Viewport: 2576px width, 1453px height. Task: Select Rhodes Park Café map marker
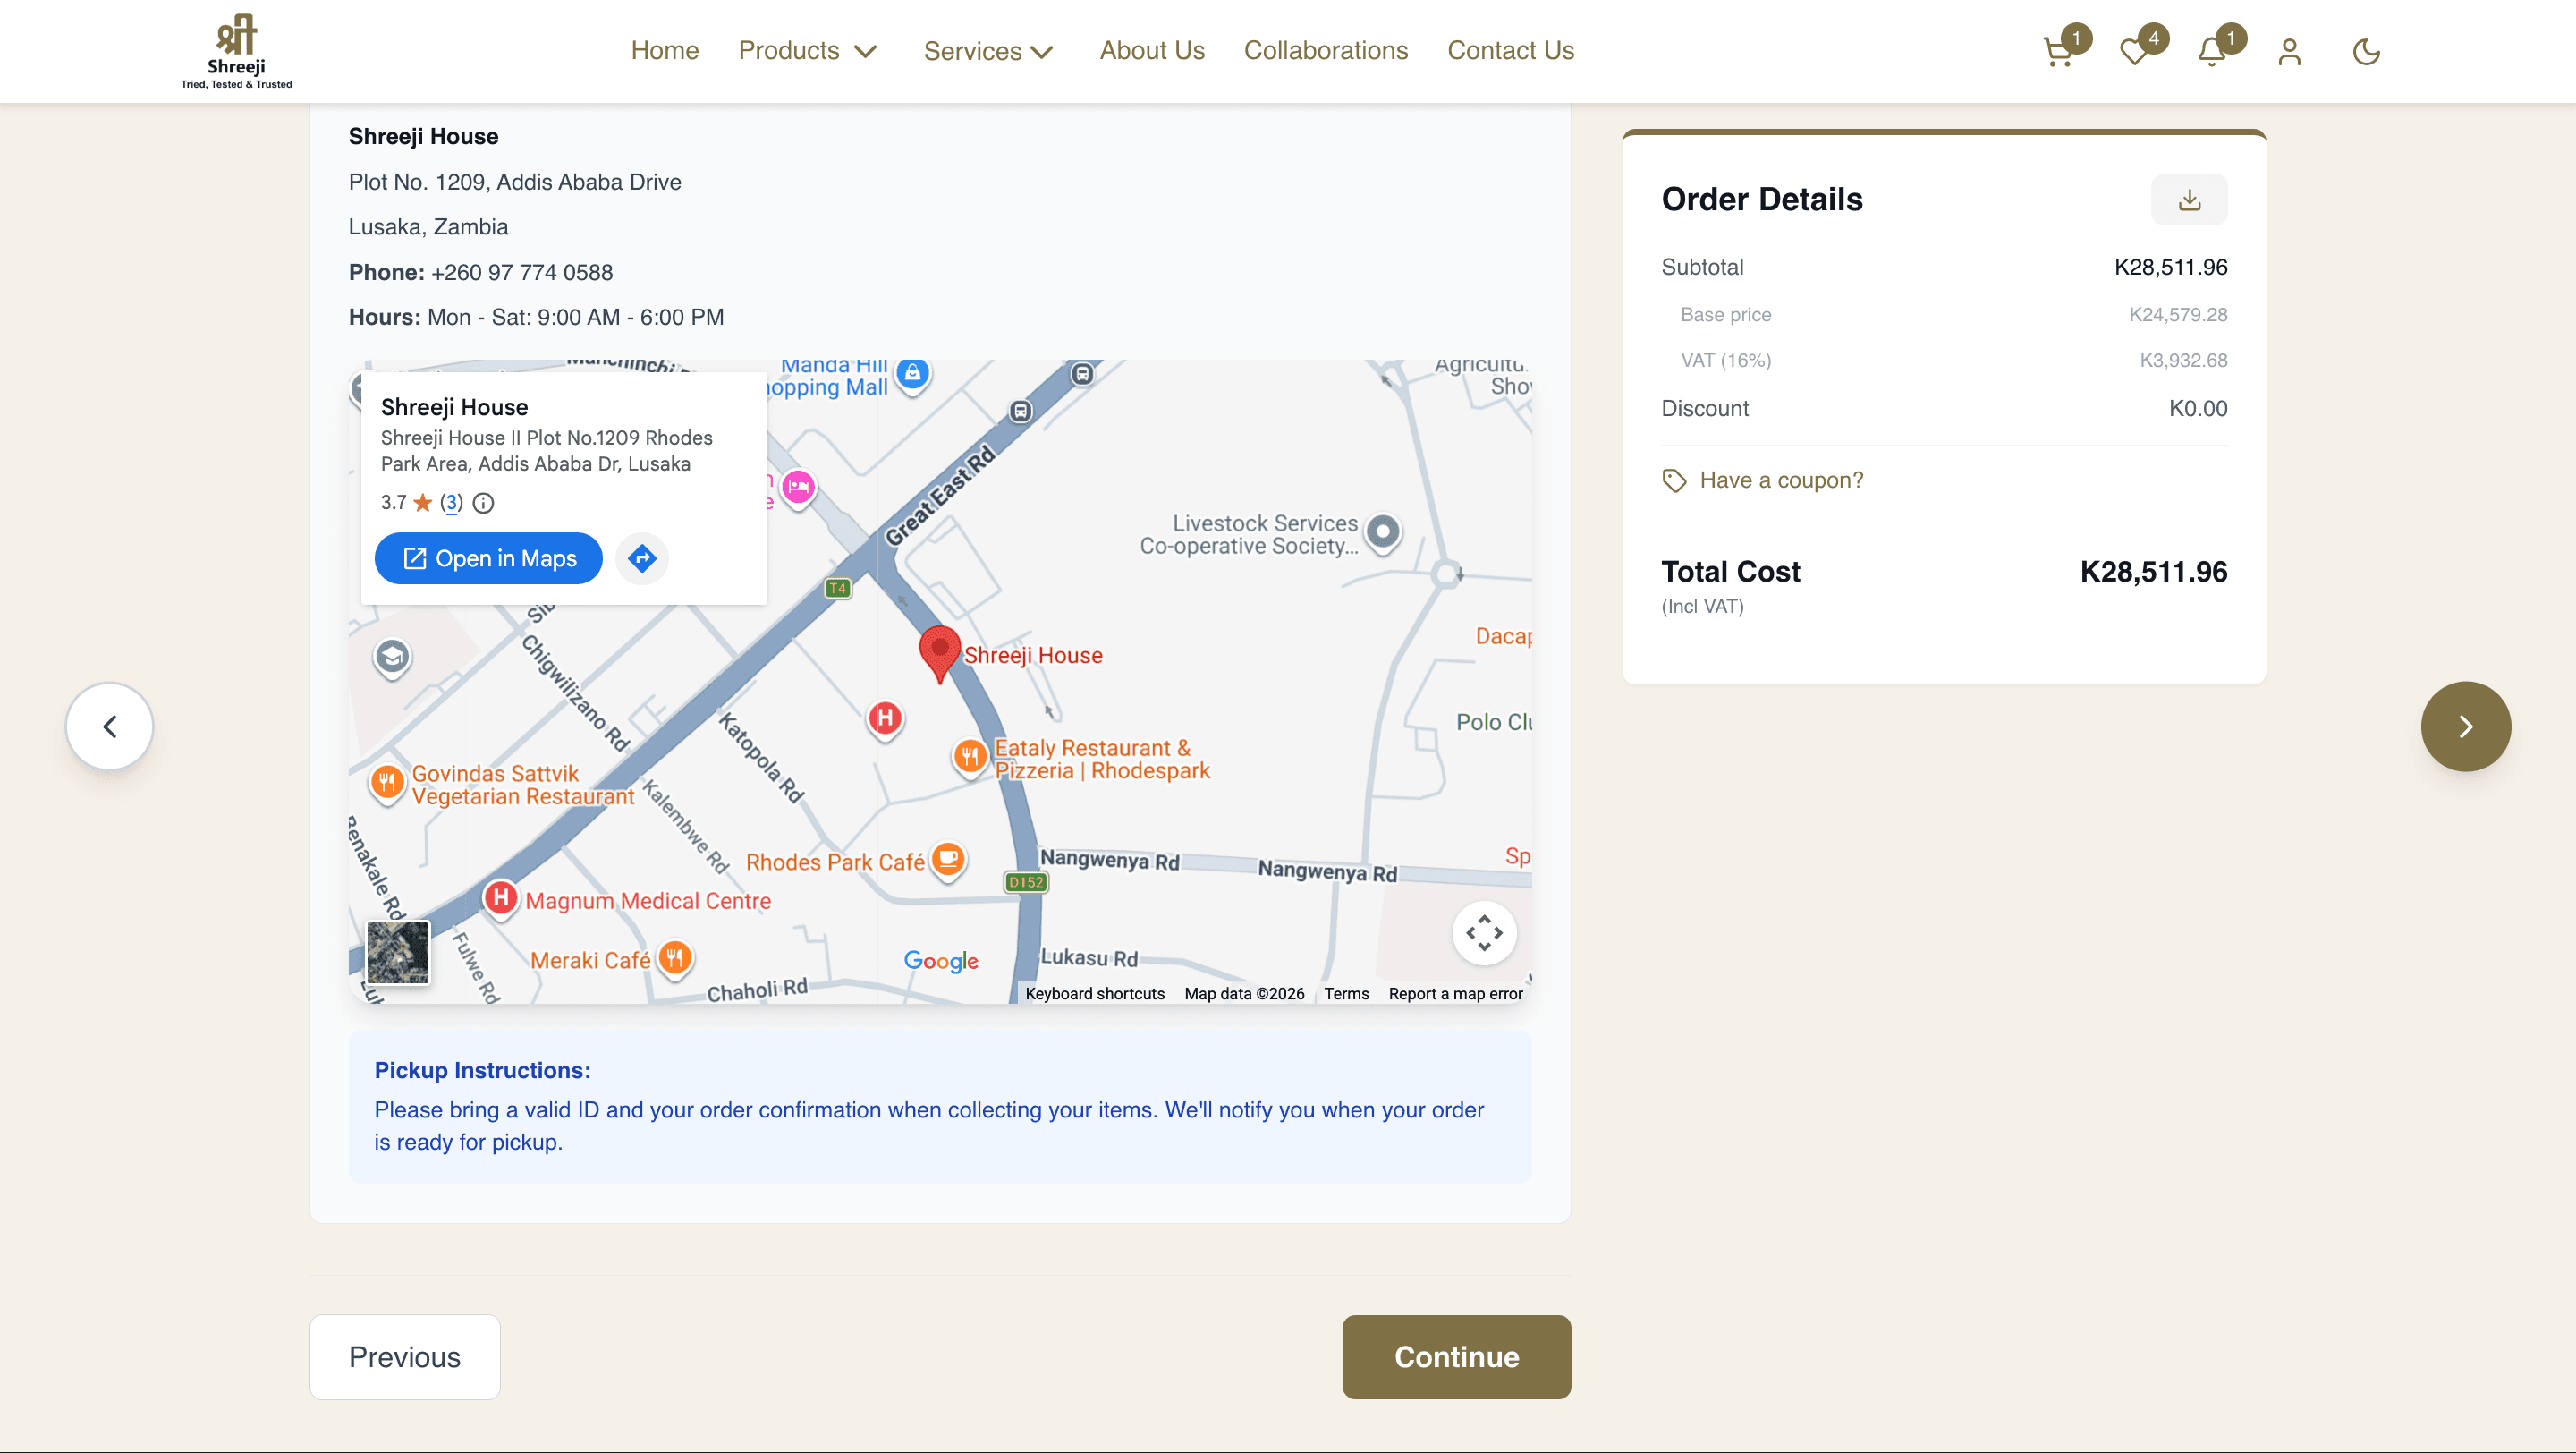[x=948, y=860]
